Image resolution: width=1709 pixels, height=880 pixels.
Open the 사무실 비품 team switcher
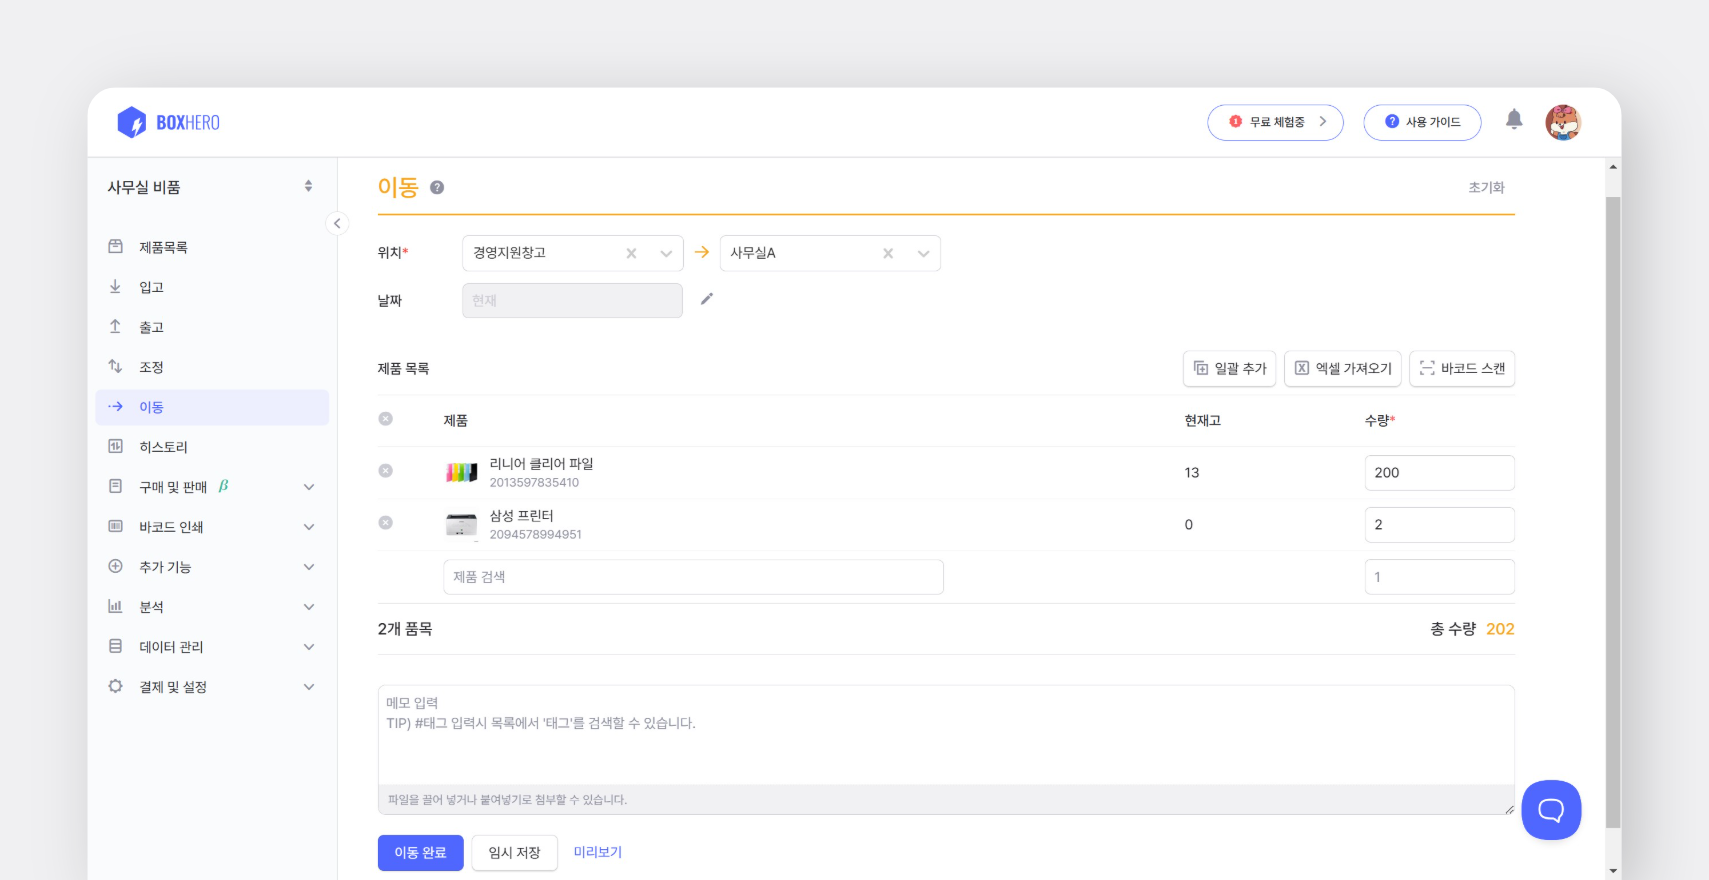210,187
